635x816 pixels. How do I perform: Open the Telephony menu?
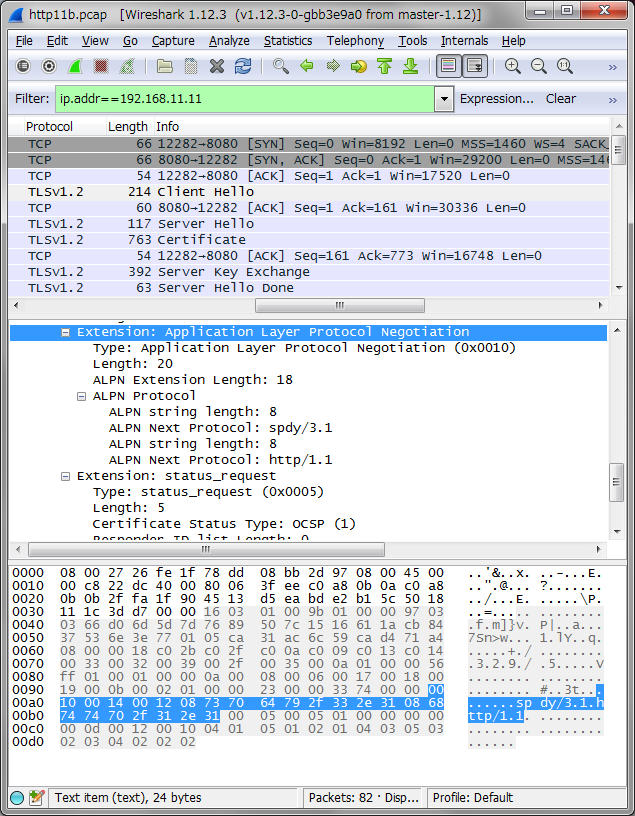pyautogui.click(x=355, y=41)
